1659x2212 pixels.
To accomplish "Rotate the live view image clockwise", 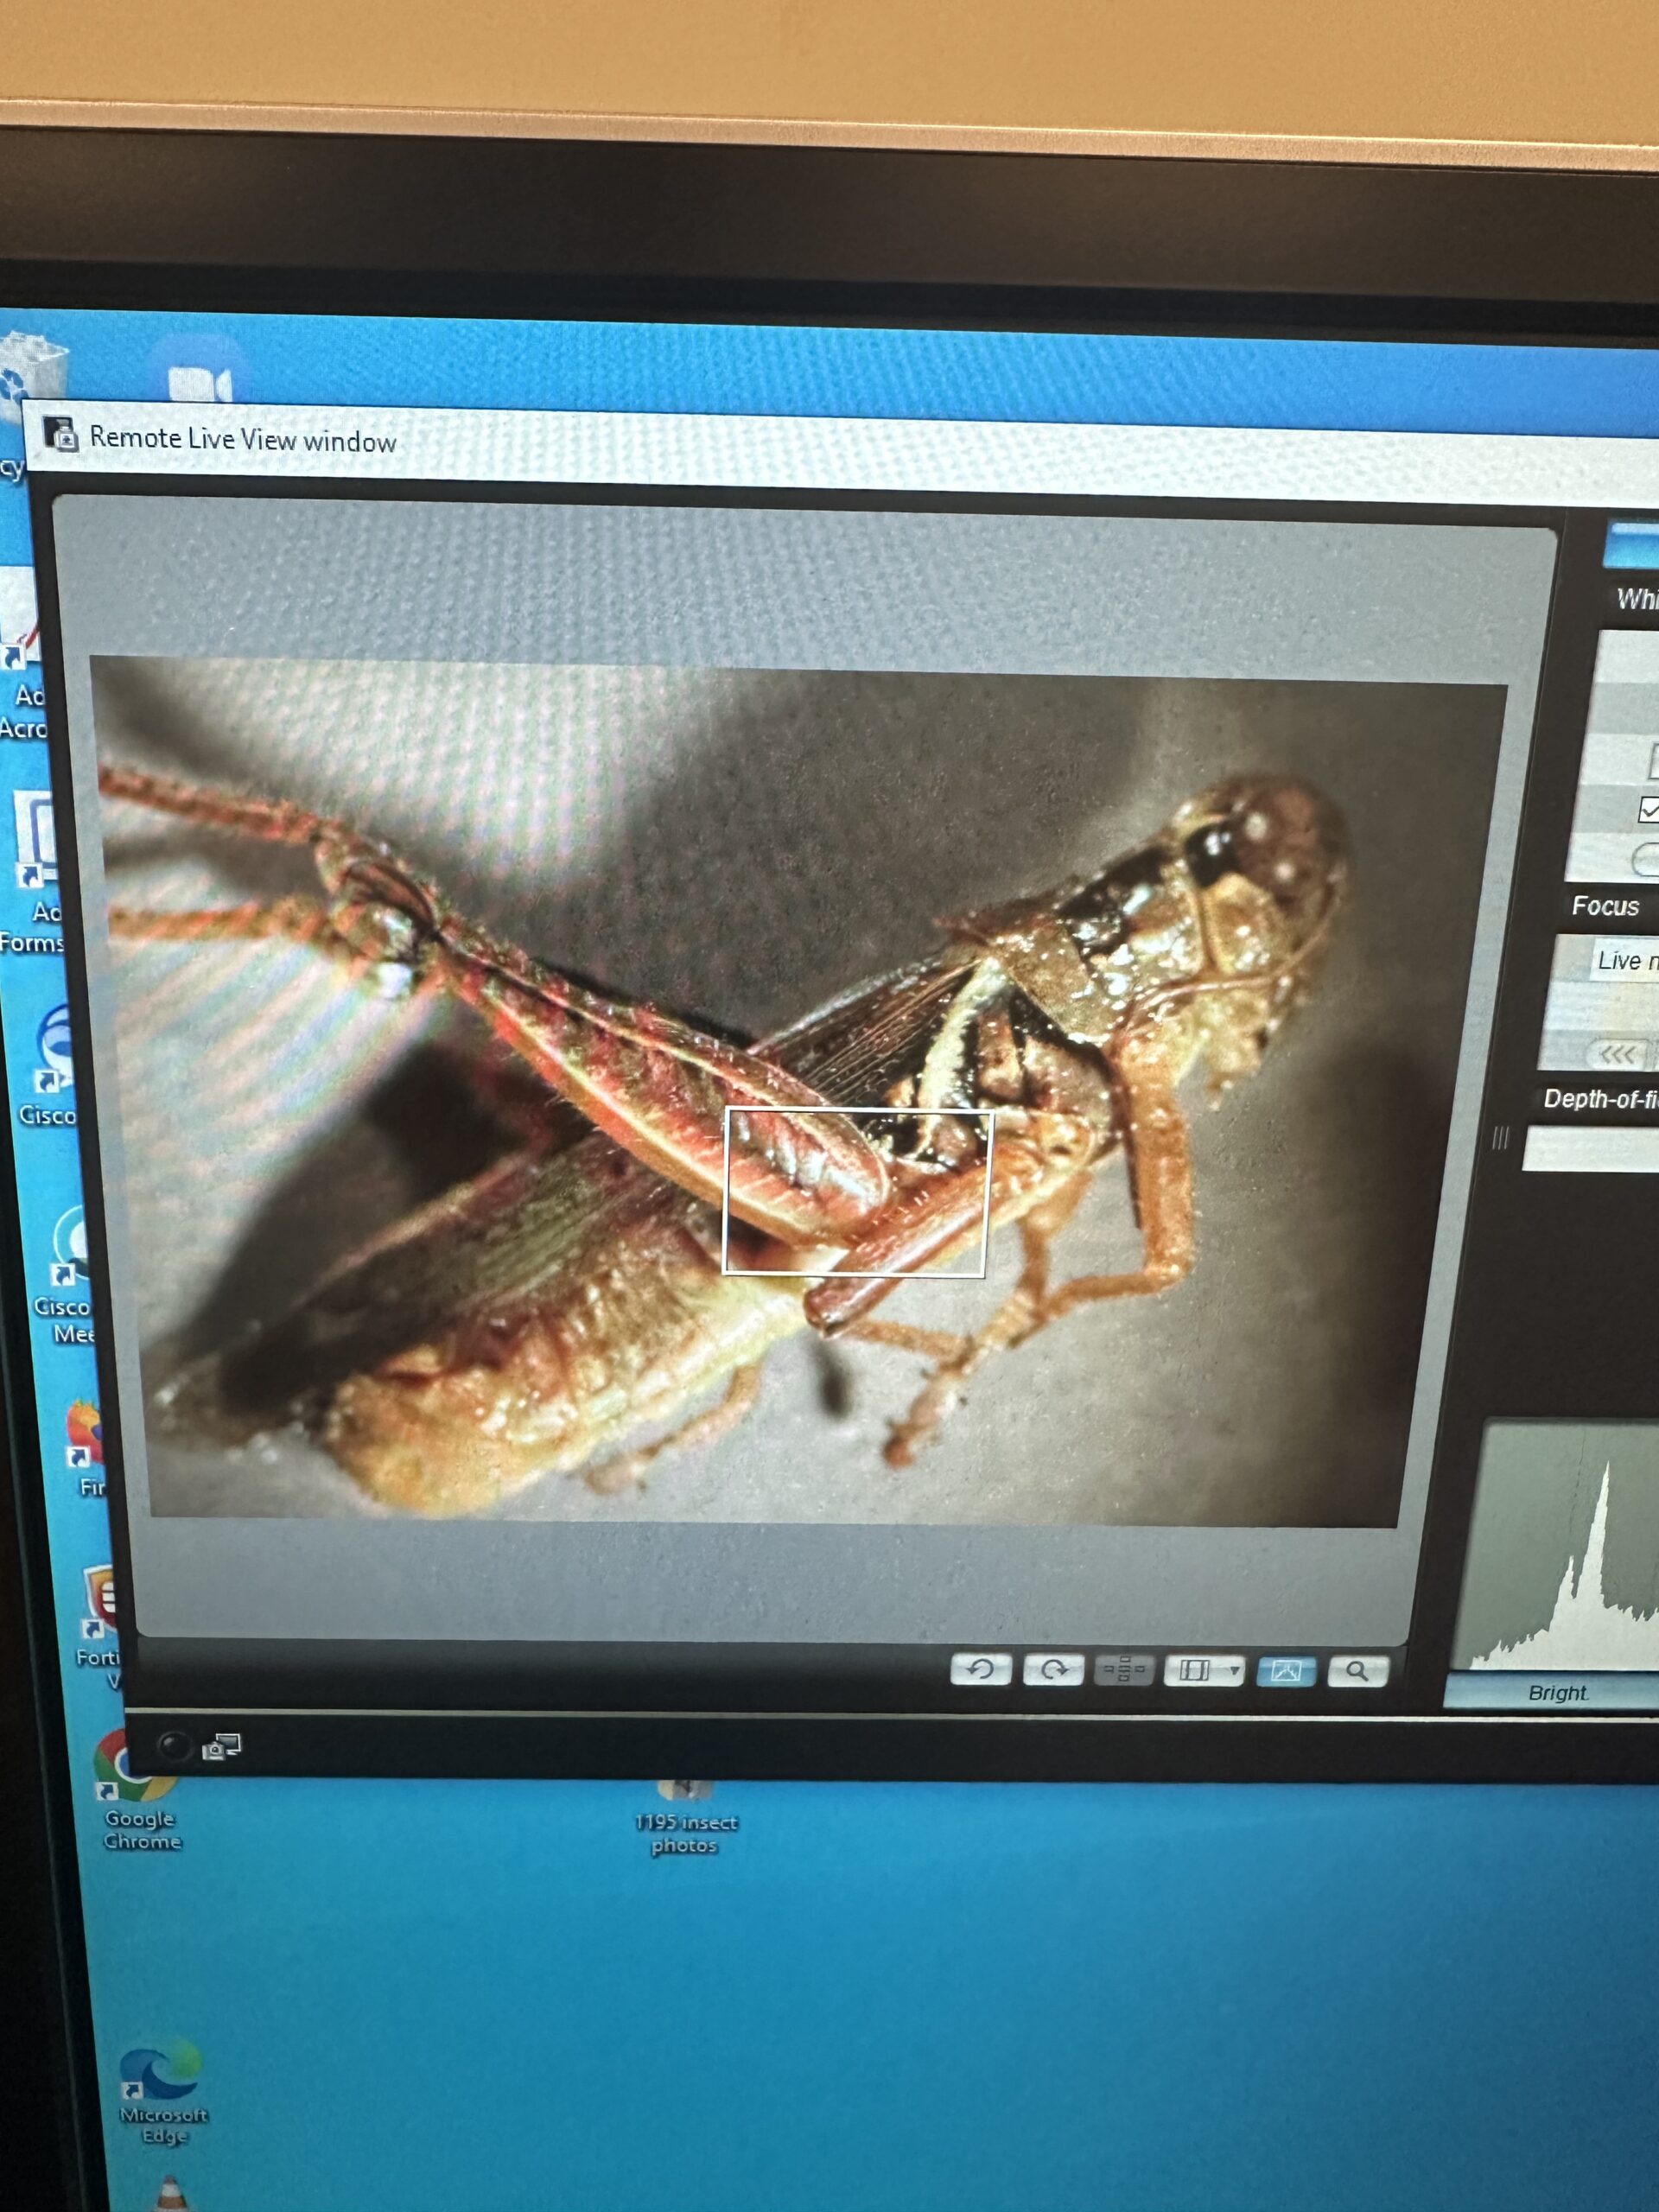I will click(1053, 1669).
